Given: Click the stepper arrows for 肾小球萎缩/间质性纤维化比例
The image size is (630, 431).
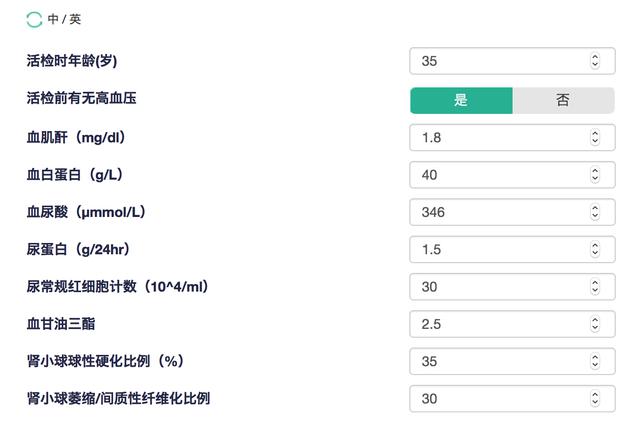Looking at the screenshot, I should (x=595, y=399).
